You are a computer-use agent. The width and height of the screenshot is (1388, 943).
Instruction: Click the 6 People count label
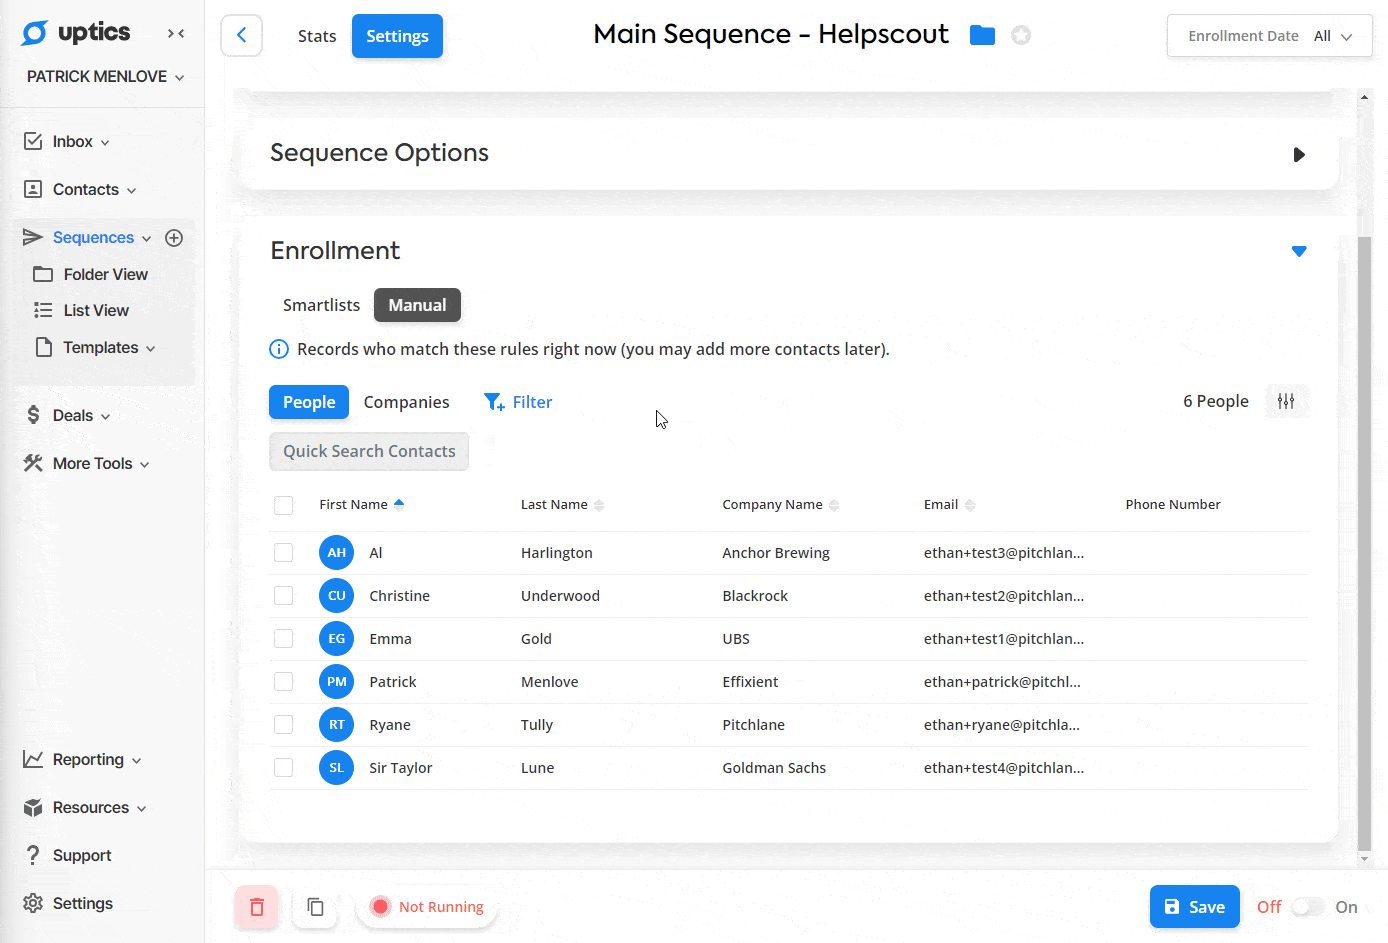click(1216, 401)
